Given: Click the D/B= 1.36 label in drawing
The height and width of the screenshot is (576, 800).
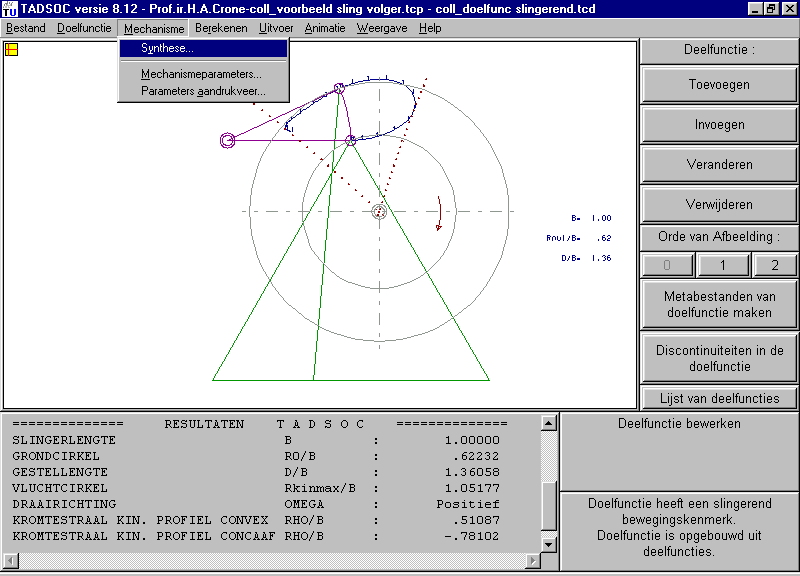Looking at the screenshot, I should (586, 258).
